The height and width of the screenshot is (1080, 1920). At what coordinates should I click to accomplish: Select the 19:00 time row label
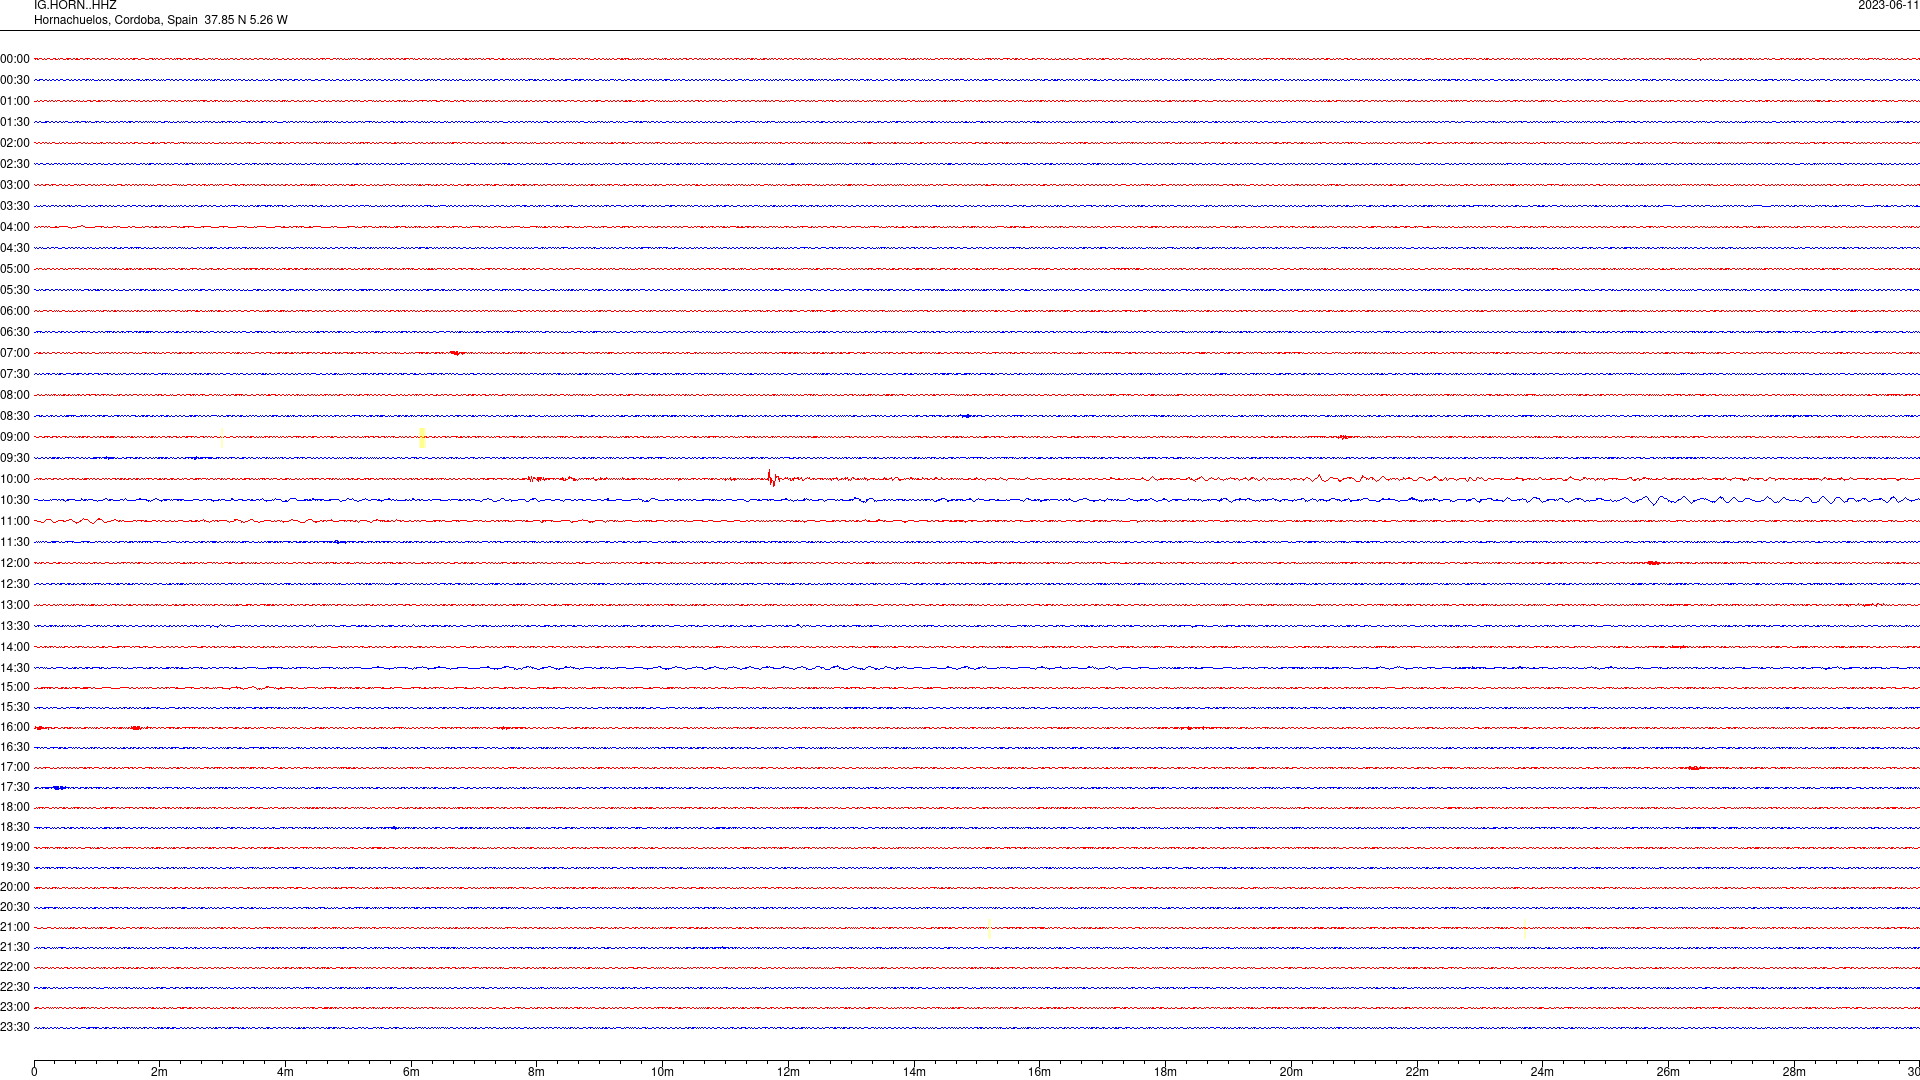point(15,847)
